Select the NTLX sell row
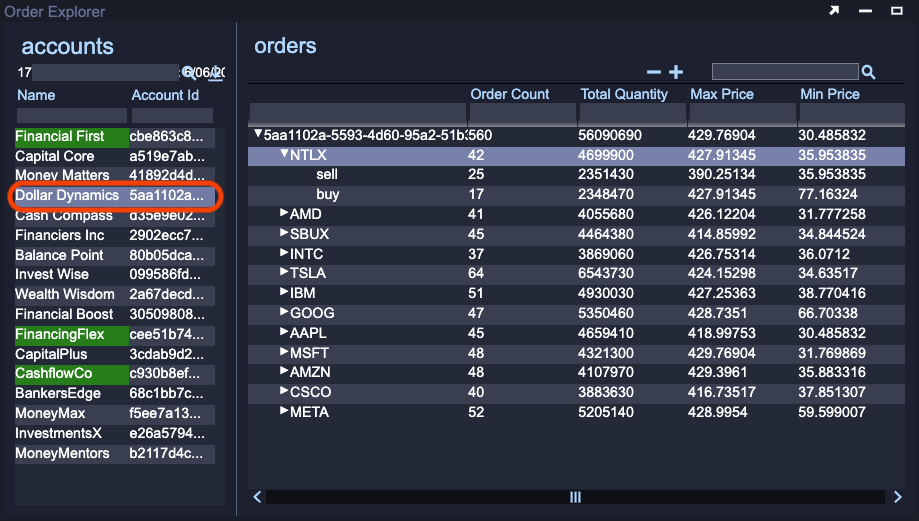 (327, 175)
